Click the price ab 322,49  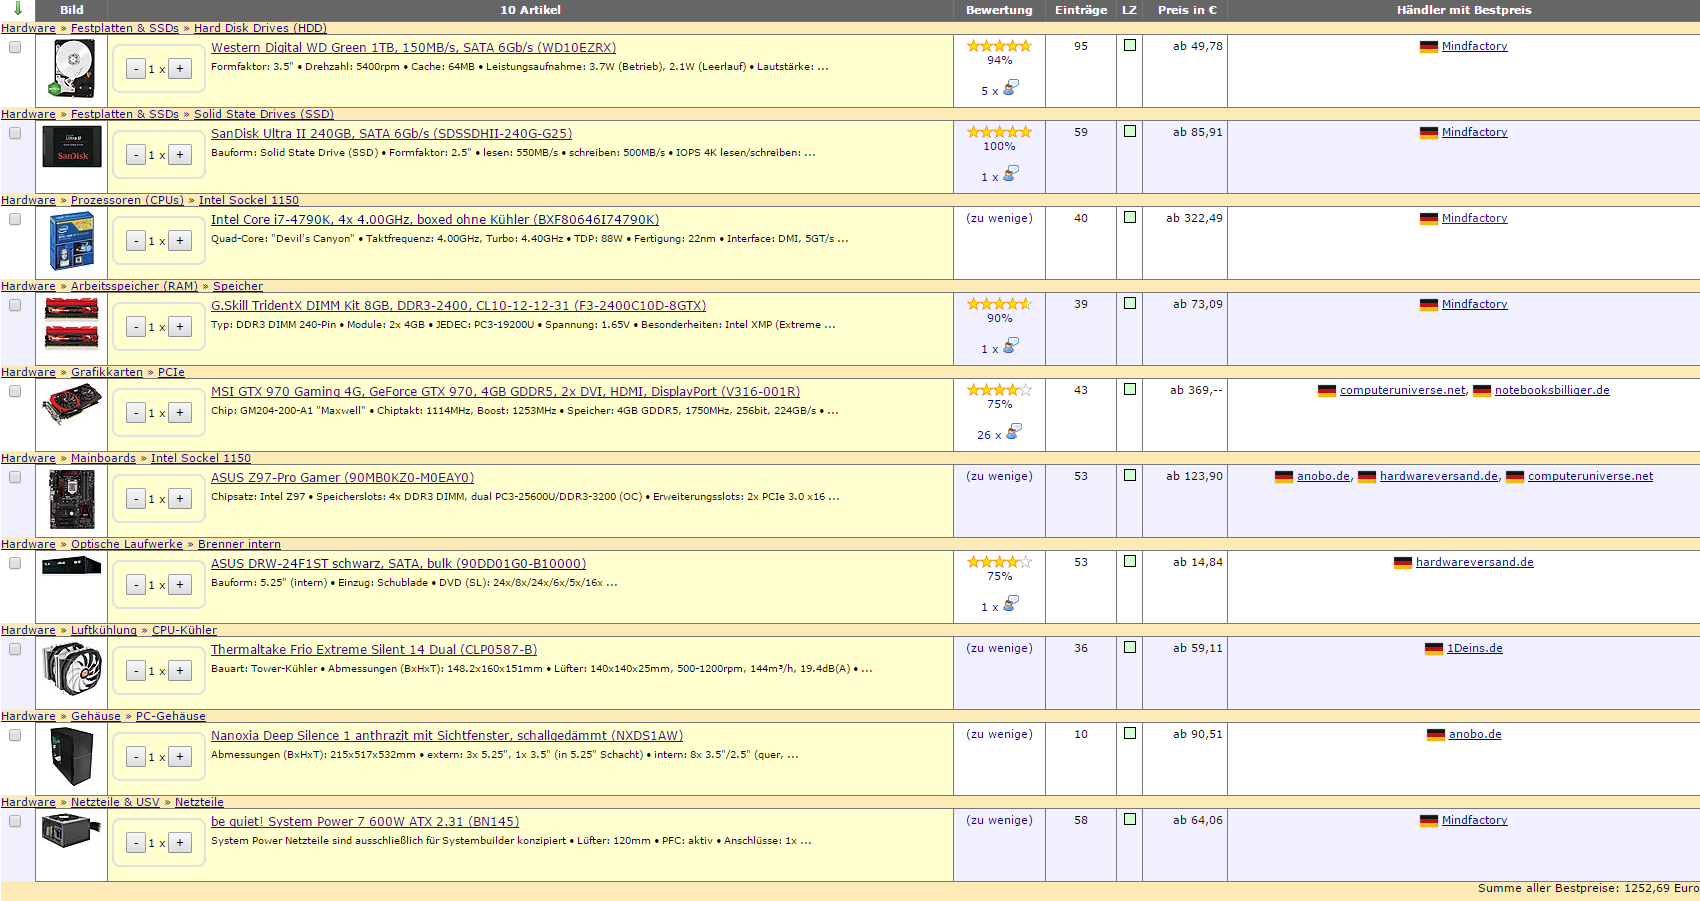point(1194,218)
